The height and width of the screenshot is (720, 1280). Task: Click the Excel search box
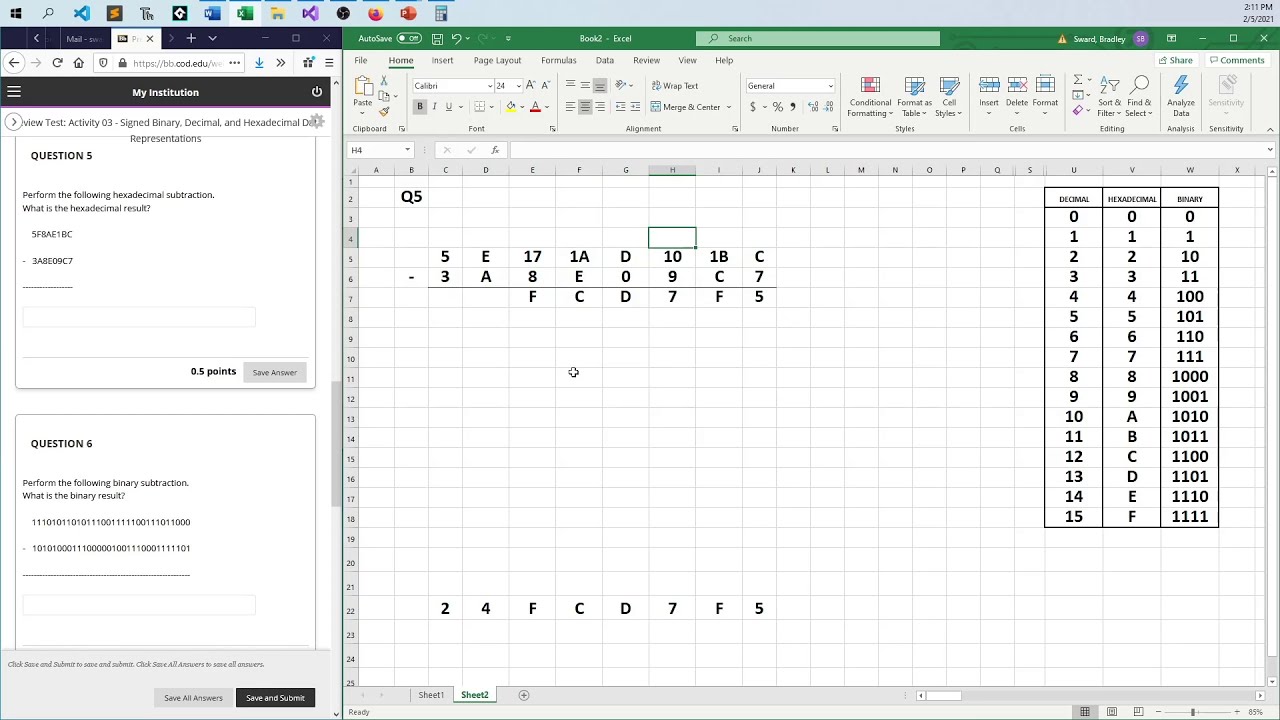coord(818,38)
